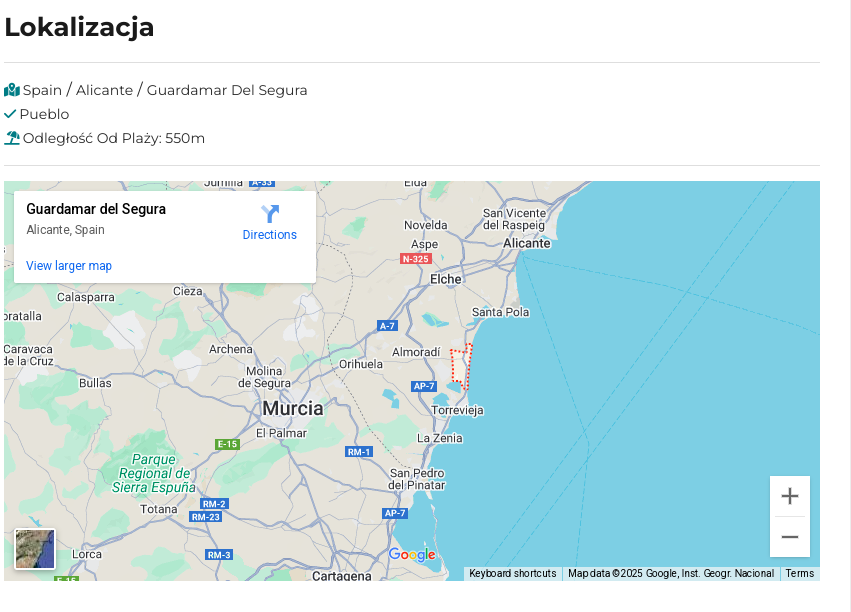Screen dimensions: 851x612
Task: Click the Lorca label on map
Action: (87, 554)
